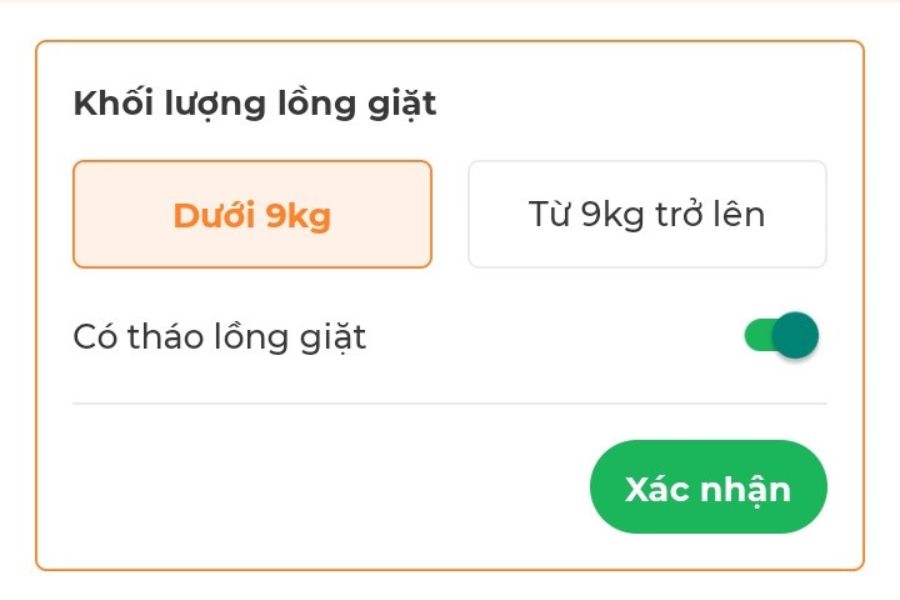
Task: Switch off "Có tháo lồng giặt"
Action: point(781,336)
